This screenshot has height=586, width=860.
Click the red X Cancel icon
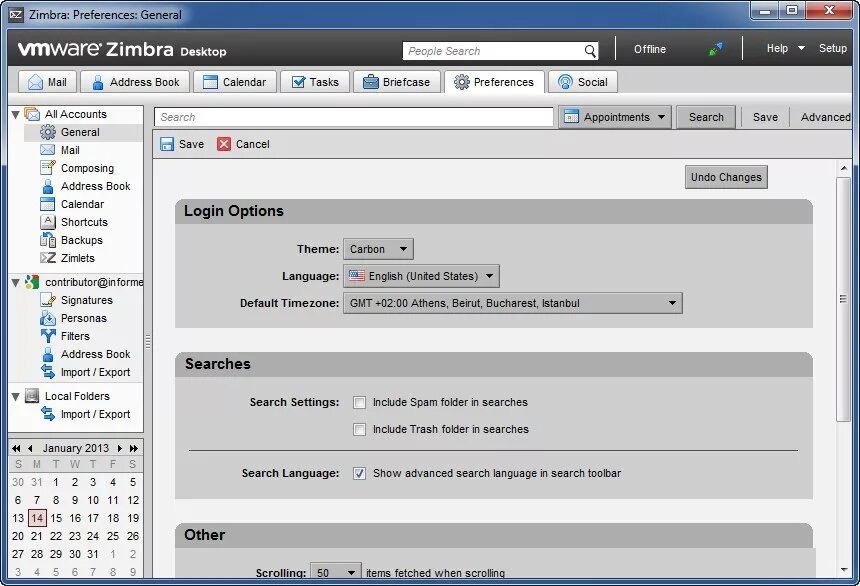[x=224, y=144]
